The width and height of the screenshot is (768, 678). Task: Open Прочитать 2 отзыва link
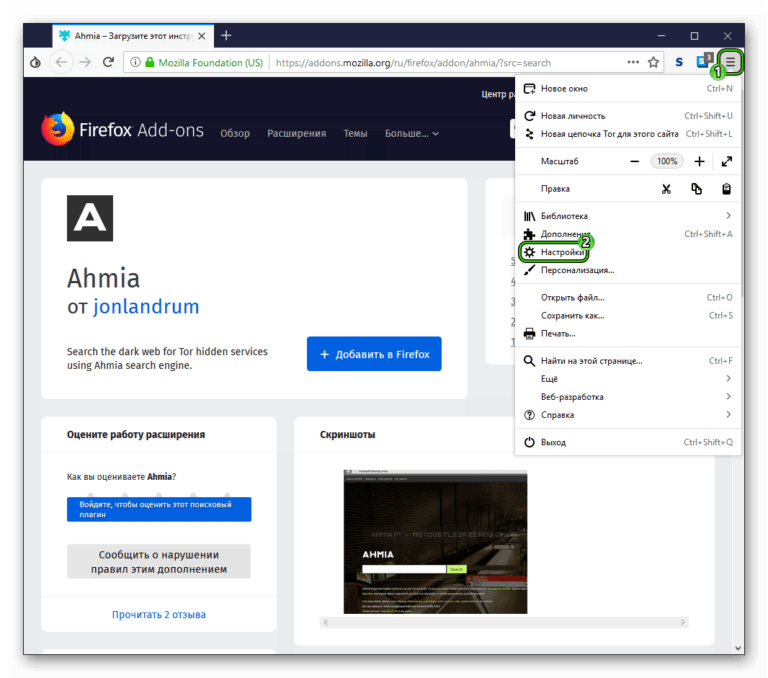159,614
